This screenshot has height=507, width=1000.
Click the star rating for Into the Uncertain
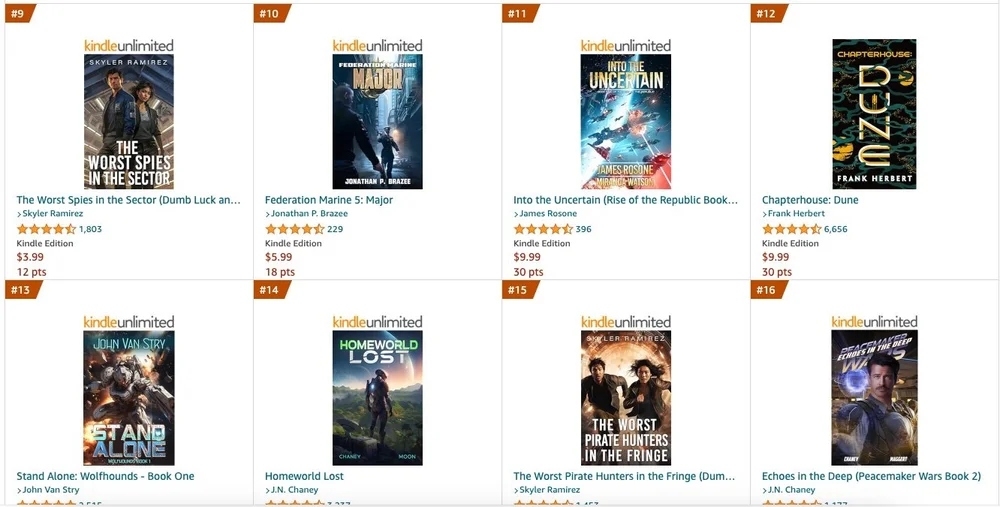(x=543, y=229)
